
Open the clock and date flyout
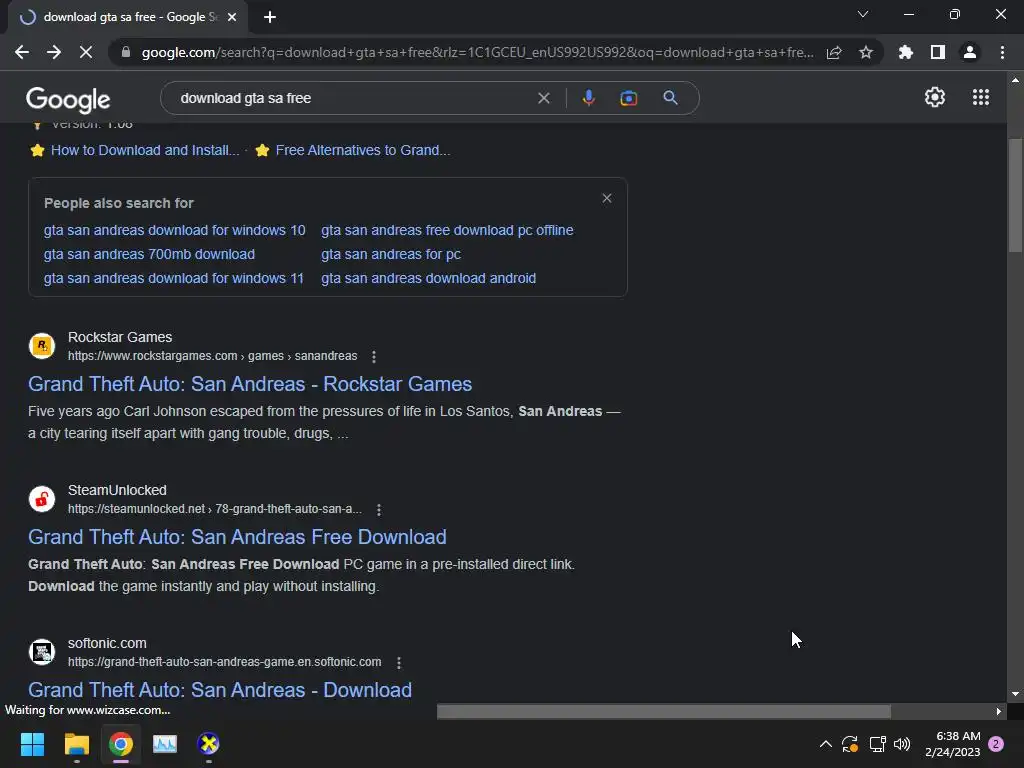(952, 744)
